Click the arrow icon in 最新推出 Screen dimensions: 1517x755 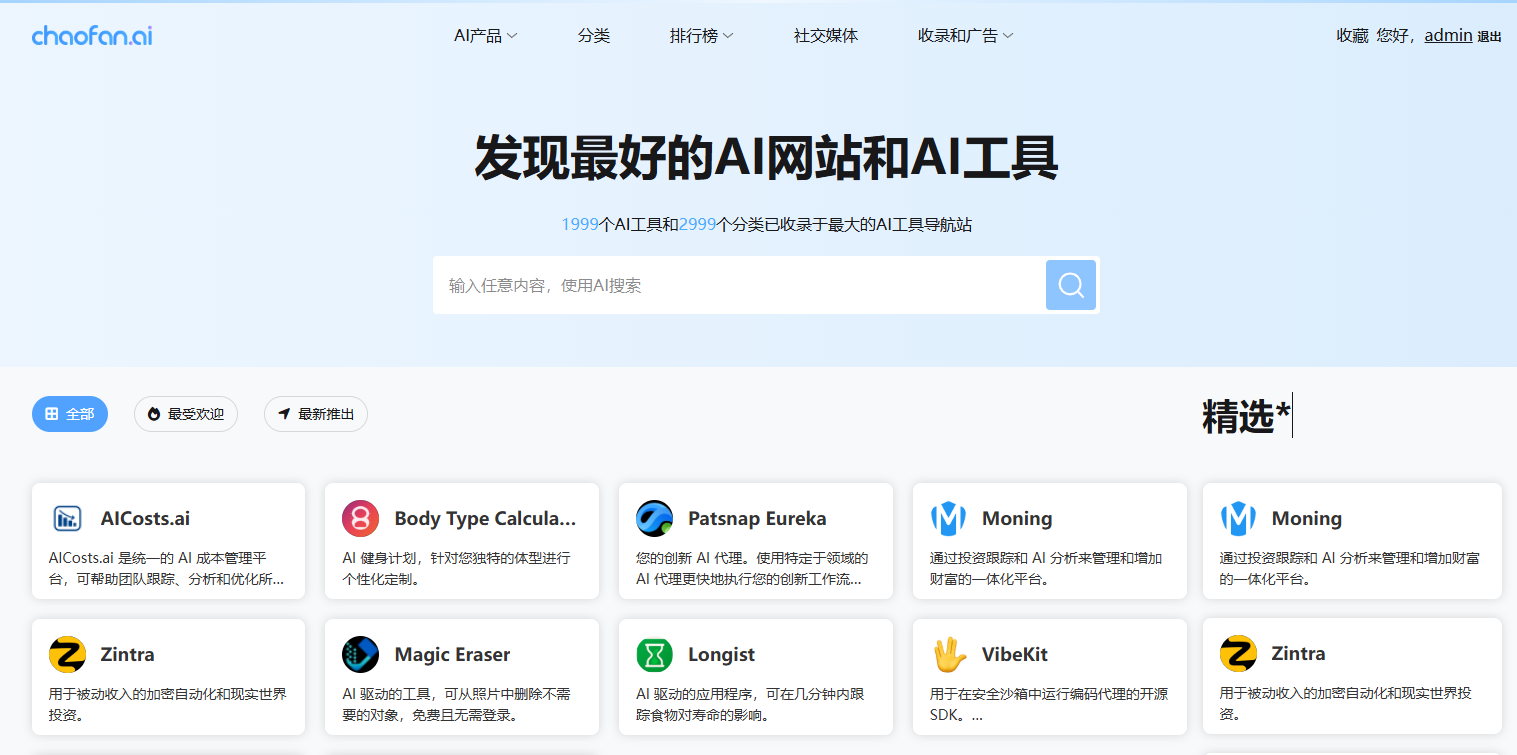(284, 414)
